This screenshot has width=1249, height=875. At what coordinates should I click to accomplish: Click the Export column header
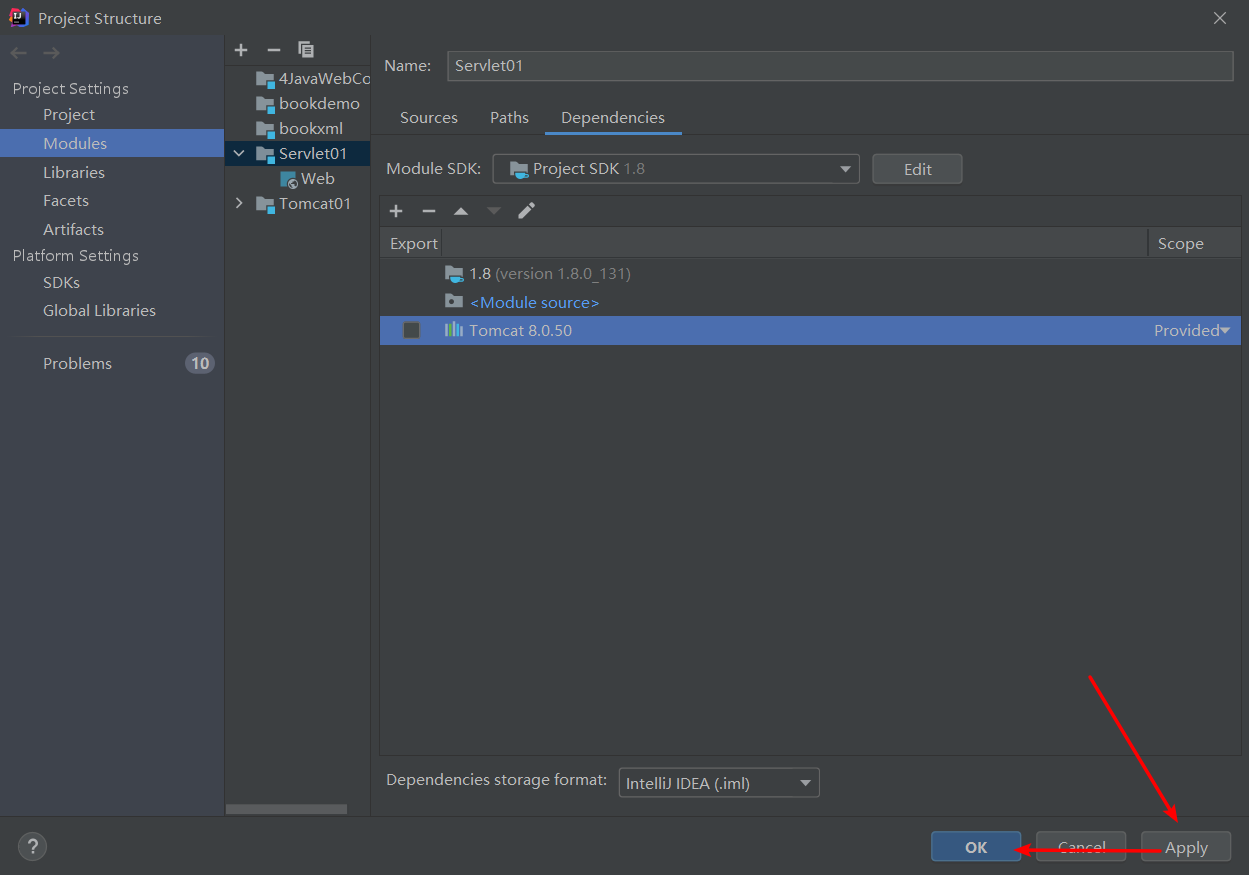click(412, 243)
